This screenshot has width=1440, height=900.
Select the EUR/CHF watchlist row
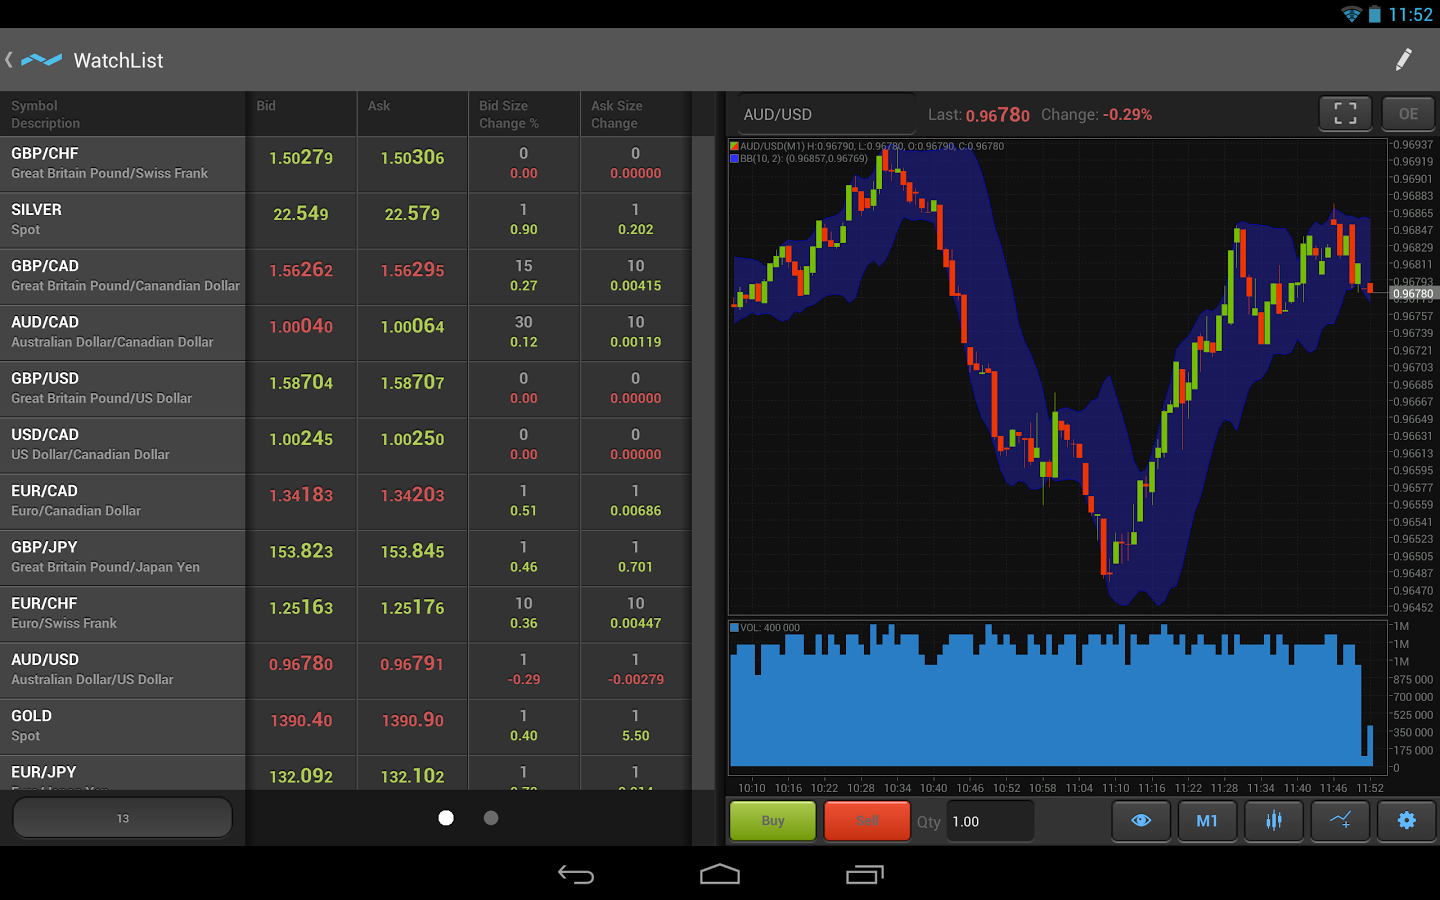pyautogui.click(x=345, y=614)
